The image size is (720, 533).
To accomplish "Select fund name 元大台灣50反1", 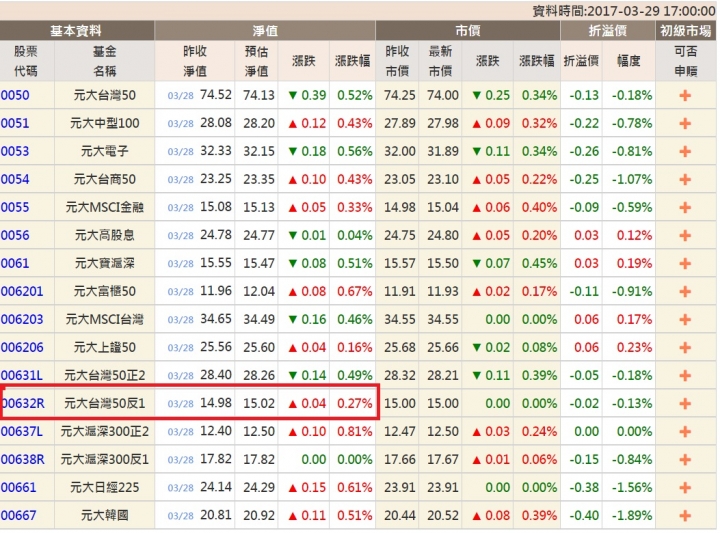I will coord(105,404).
